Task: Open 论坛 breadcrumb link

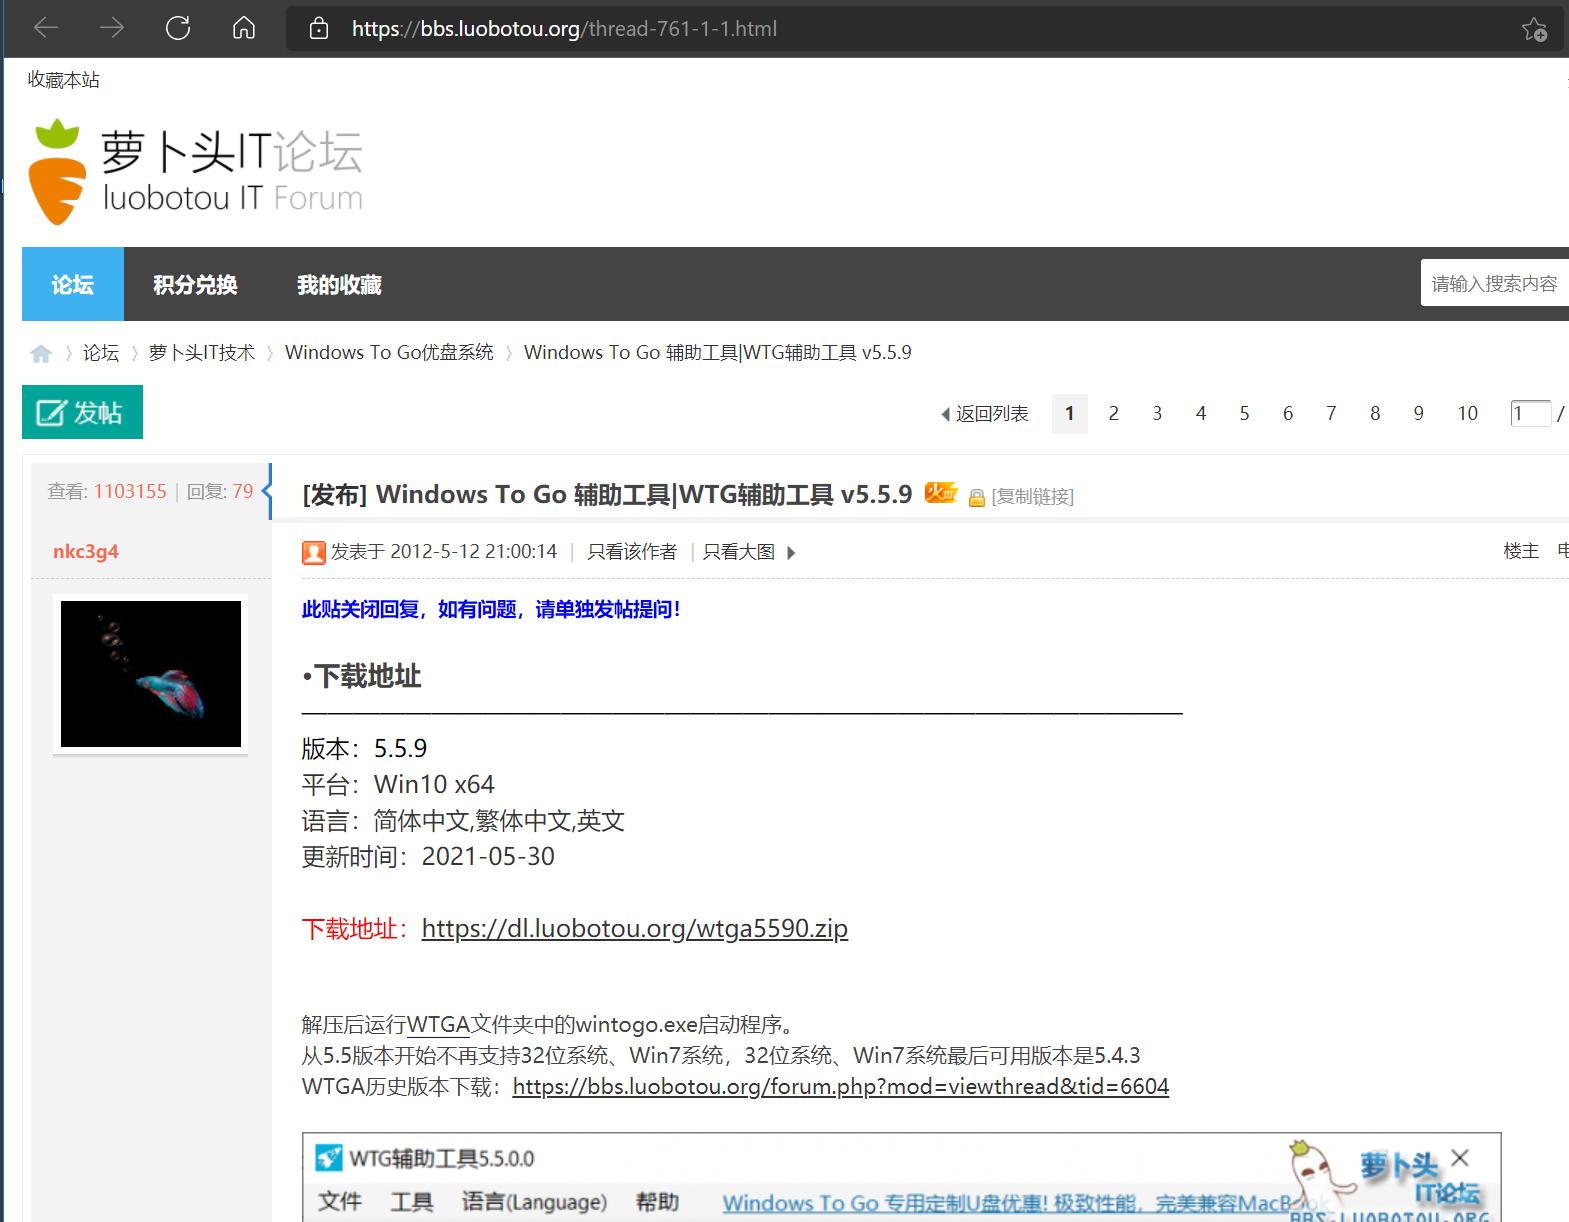Action: [101, 353]
